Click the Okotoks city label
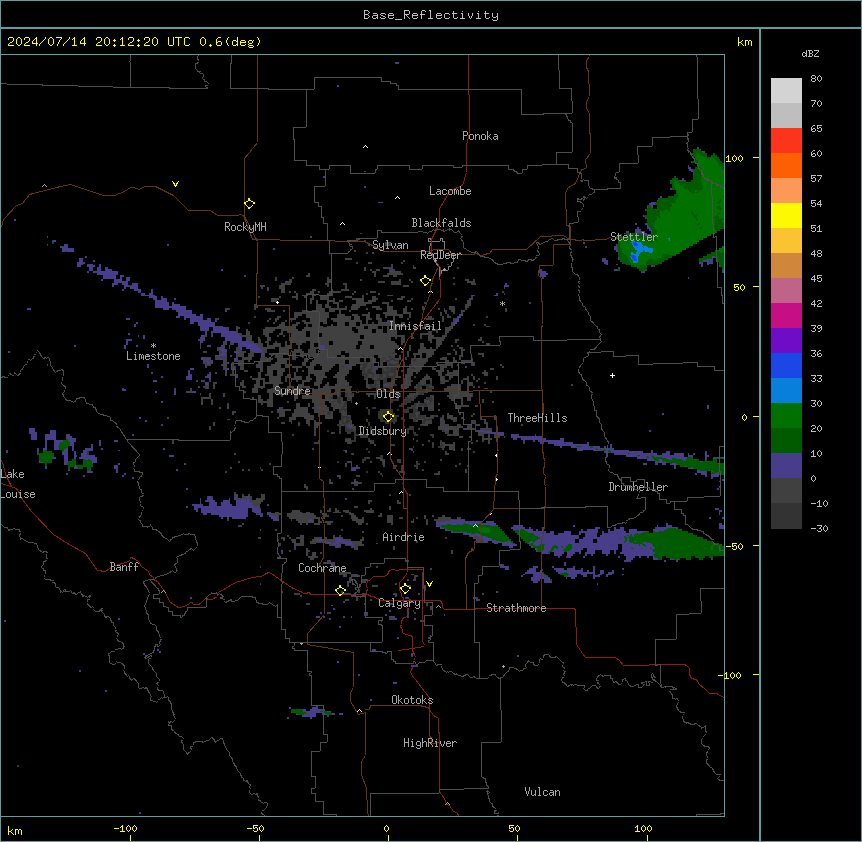 click(412, 700)
